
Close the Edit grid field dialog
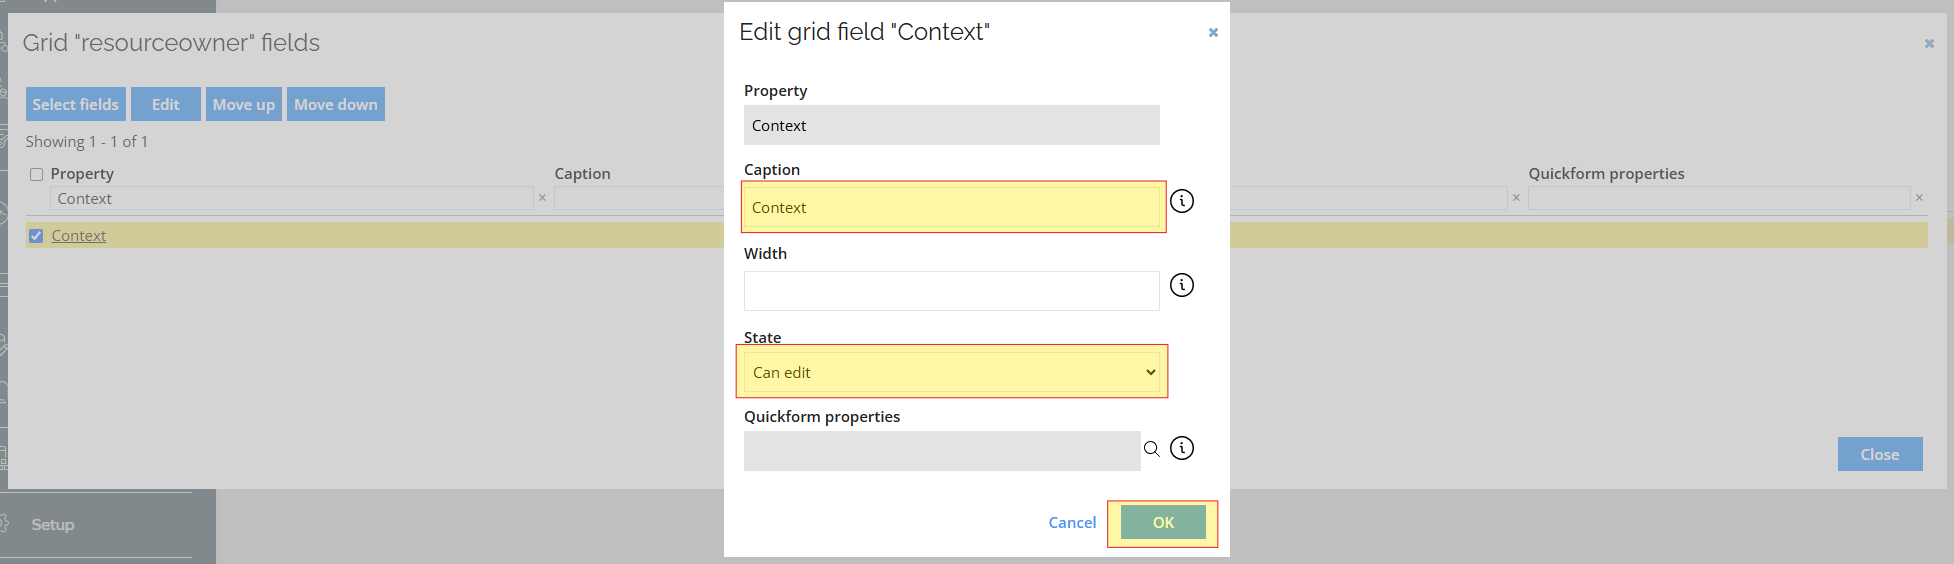pos(1213,32)
